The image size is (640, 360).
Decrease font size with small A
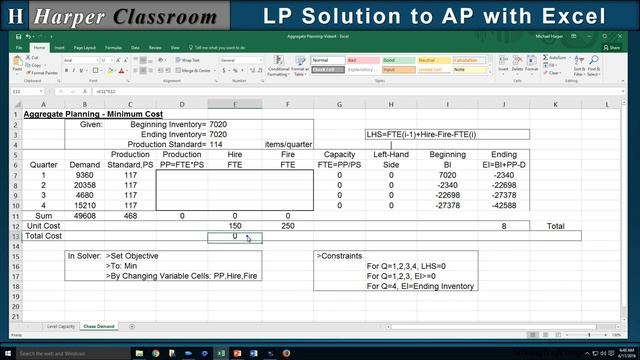pos(125,60)
